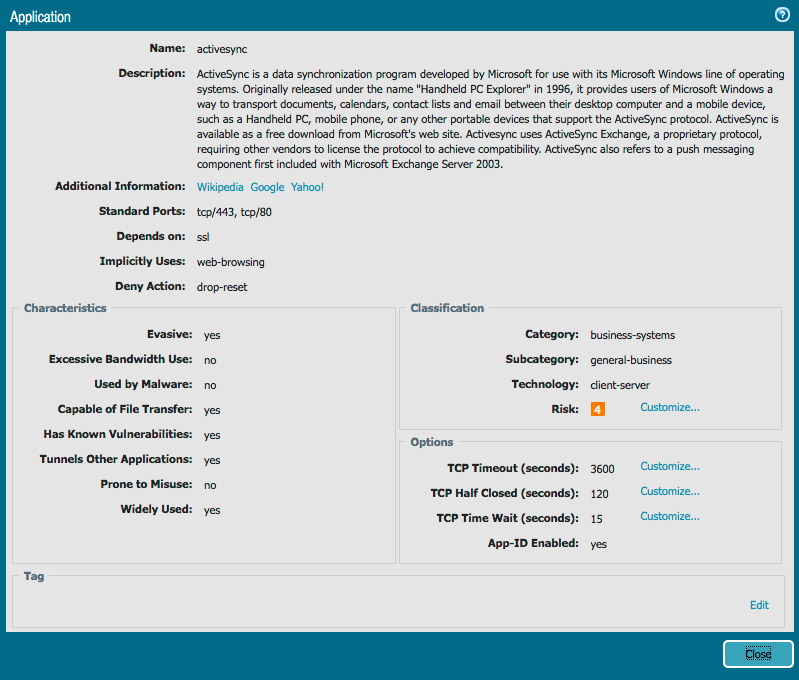Customize the TCP Half Closed value
The image size is (799, 680).
(670, 491)
